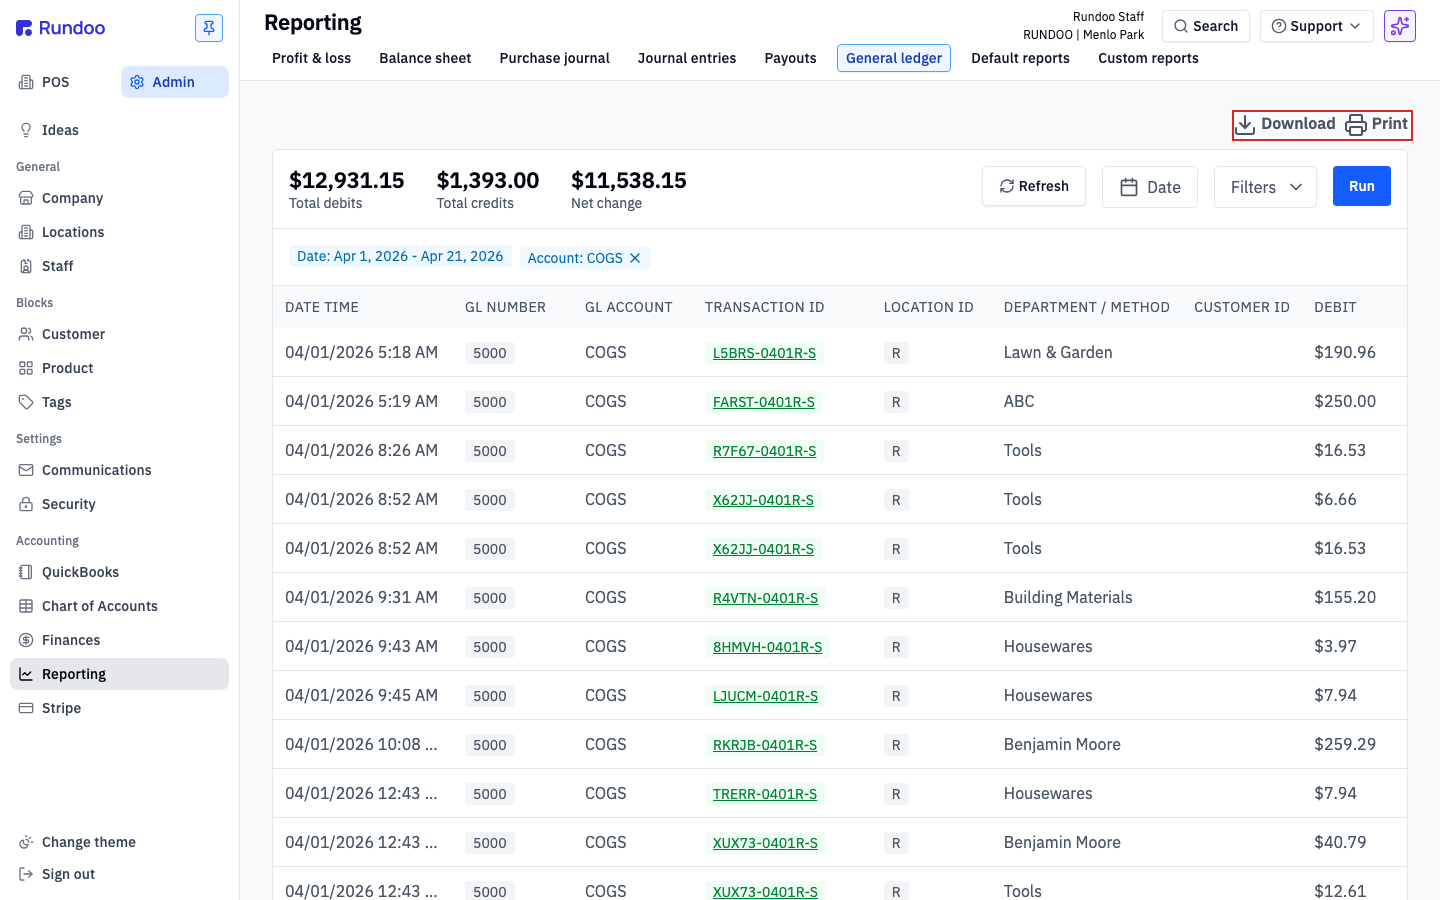Open the AI sparkle assistant icon
Screen dimensions: 1440x900
click(1400, 26)
